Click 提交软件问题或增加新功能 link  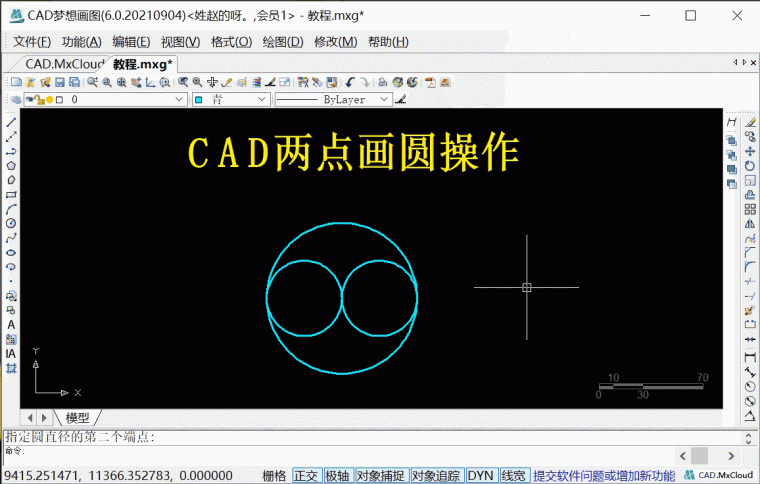point(604,476)
